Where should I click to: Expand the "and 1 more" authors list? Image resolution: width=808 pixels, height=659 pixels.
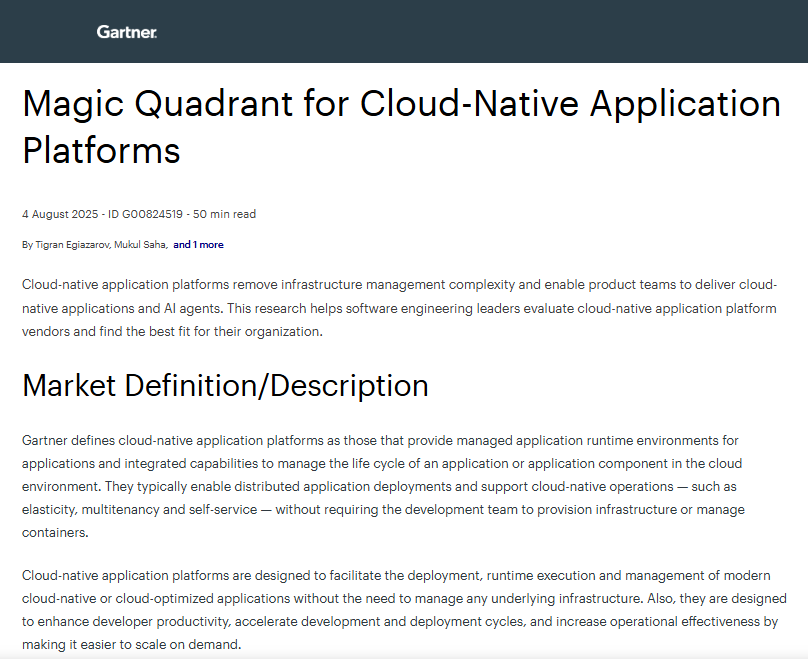(198, 244)
